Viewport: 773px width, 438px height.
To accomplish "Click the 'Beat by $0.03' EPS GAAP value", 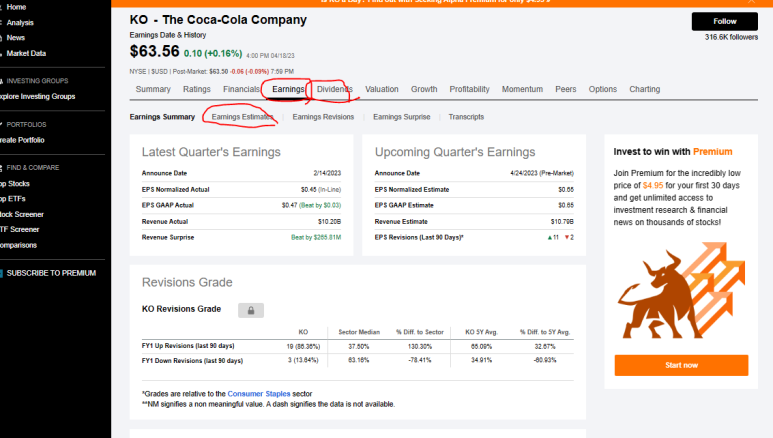I will 320,205.
